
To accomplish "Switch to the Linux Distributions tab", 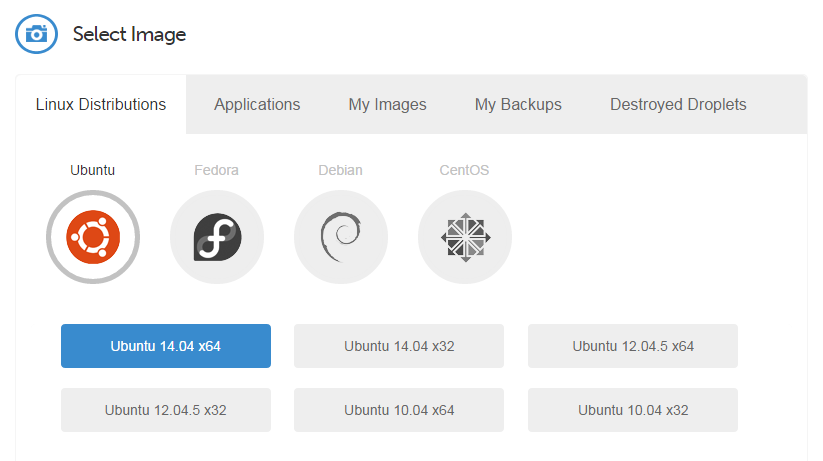I will coord(101,104).
